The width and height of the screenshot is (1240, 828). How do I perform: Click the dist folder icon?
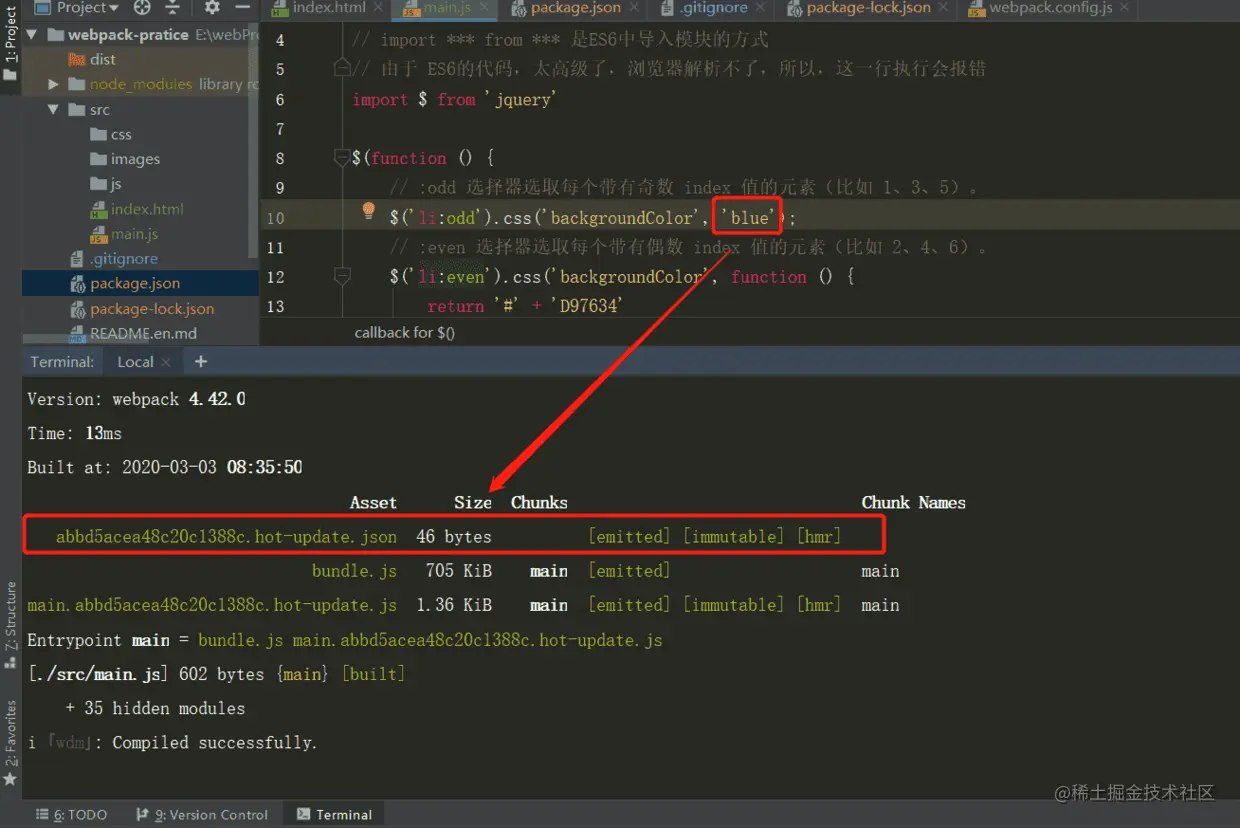coord(77,59)
